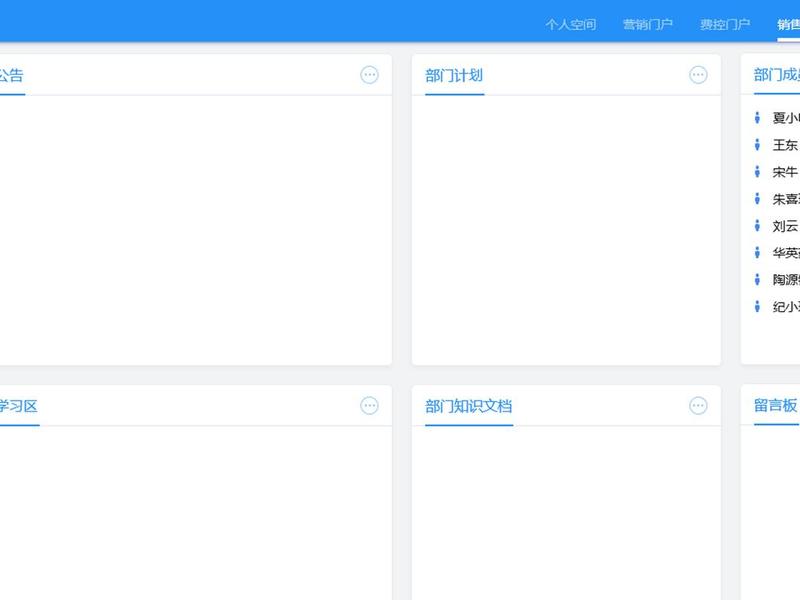Click the 部门成员 card heading

[777, 75]
